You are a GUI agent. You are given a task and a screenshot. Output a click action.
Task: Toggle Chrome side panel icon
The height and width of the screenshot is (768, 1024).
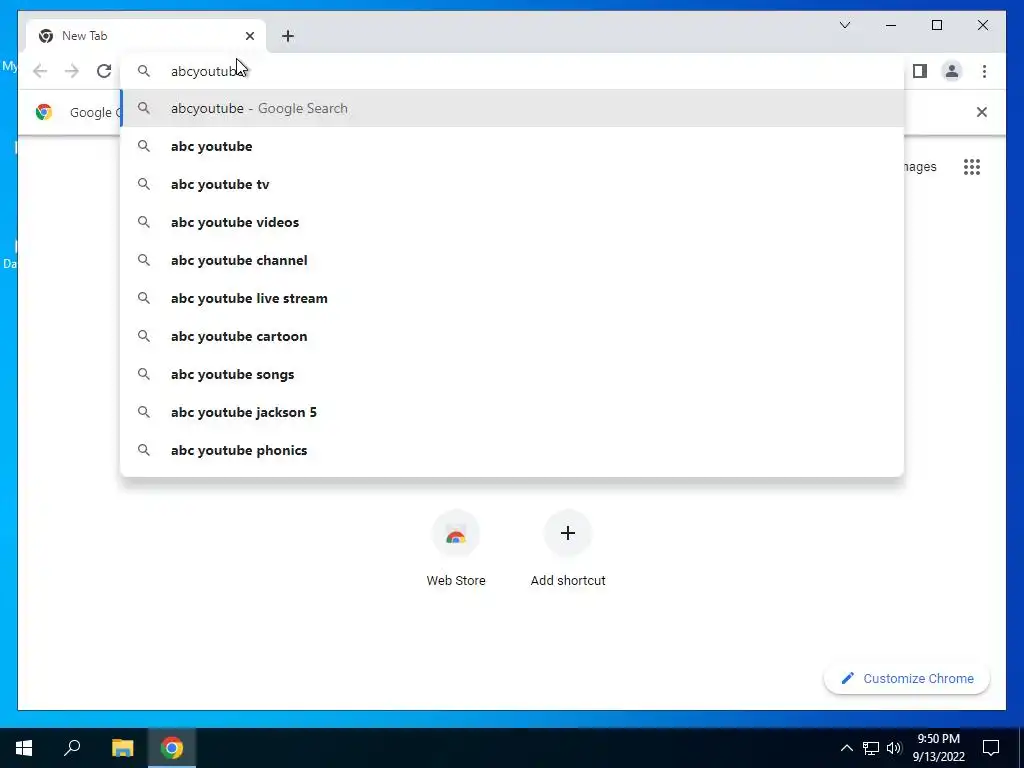pyautogui.click(x=920, y=71)
